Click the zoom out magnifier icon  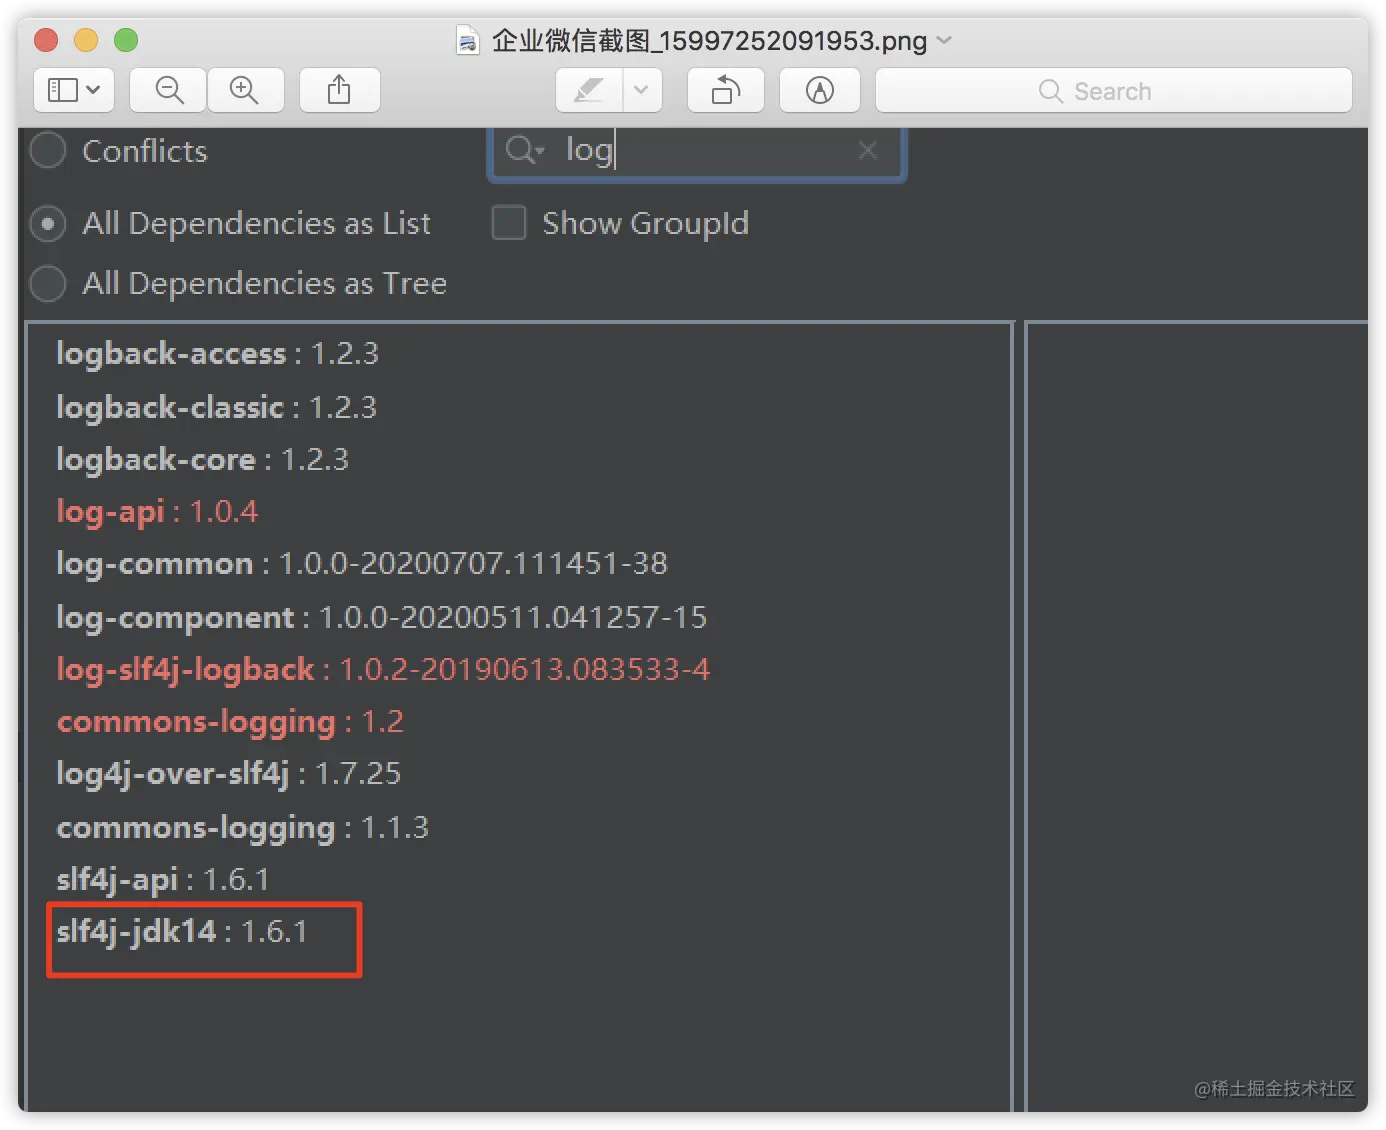pyautogui.click(x=169, y=90)
